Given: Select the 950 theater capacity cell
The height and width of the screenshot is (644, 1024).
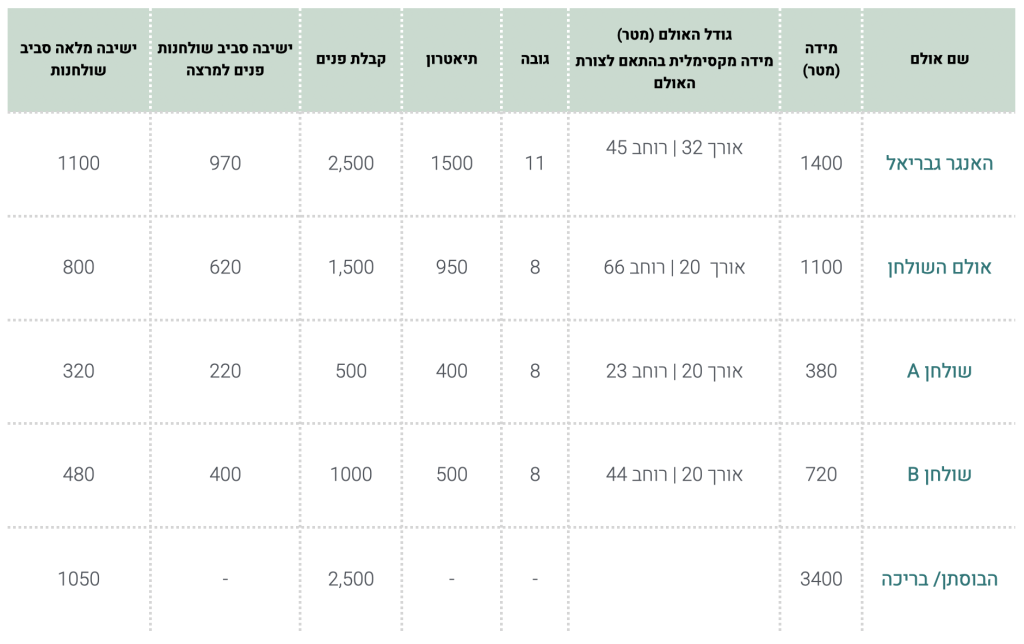Looking at the screenshot, I should 451,267.
